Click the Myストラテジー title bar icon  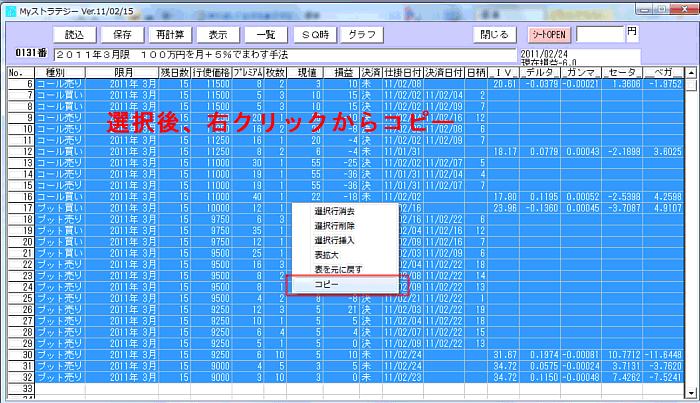(11, 12)
